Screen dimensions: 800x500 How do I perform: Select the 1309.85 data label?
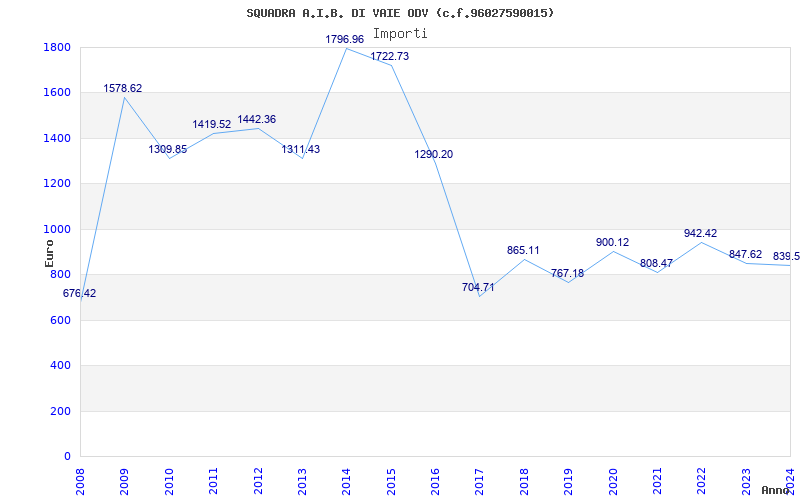pyautogui.click(x=167, y=149)
